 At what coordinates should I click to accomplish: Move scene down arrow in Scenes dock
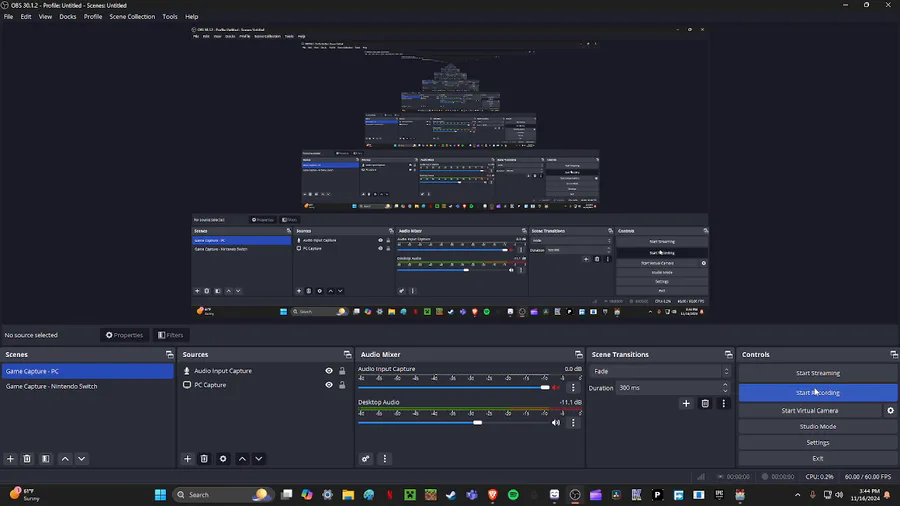coord(82,459)
